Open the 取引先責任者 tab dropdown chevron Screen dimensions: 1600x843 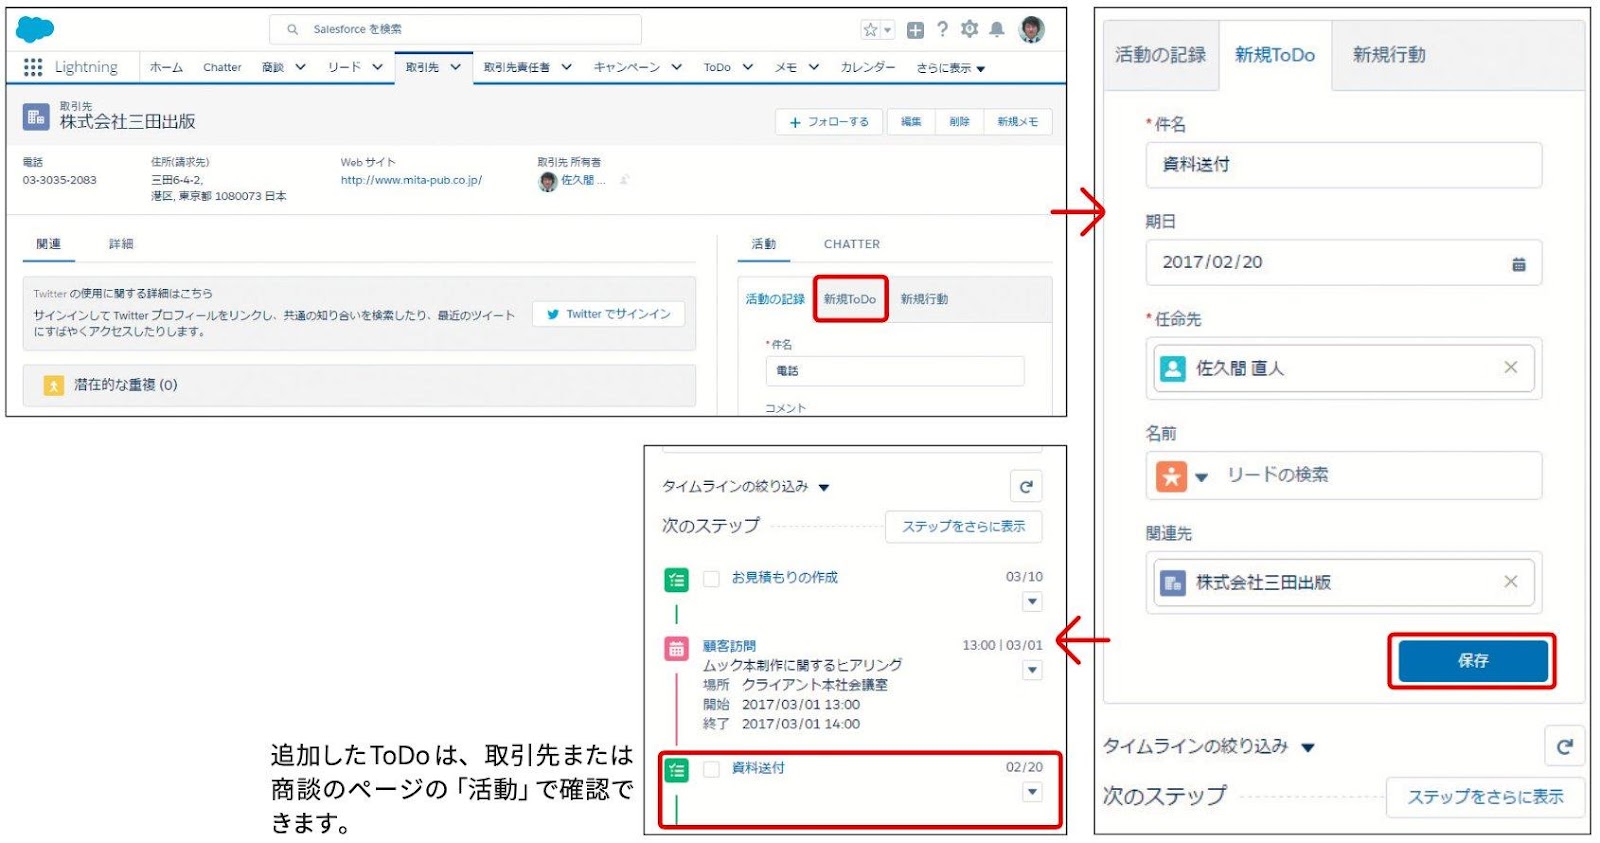click(566, 67)
